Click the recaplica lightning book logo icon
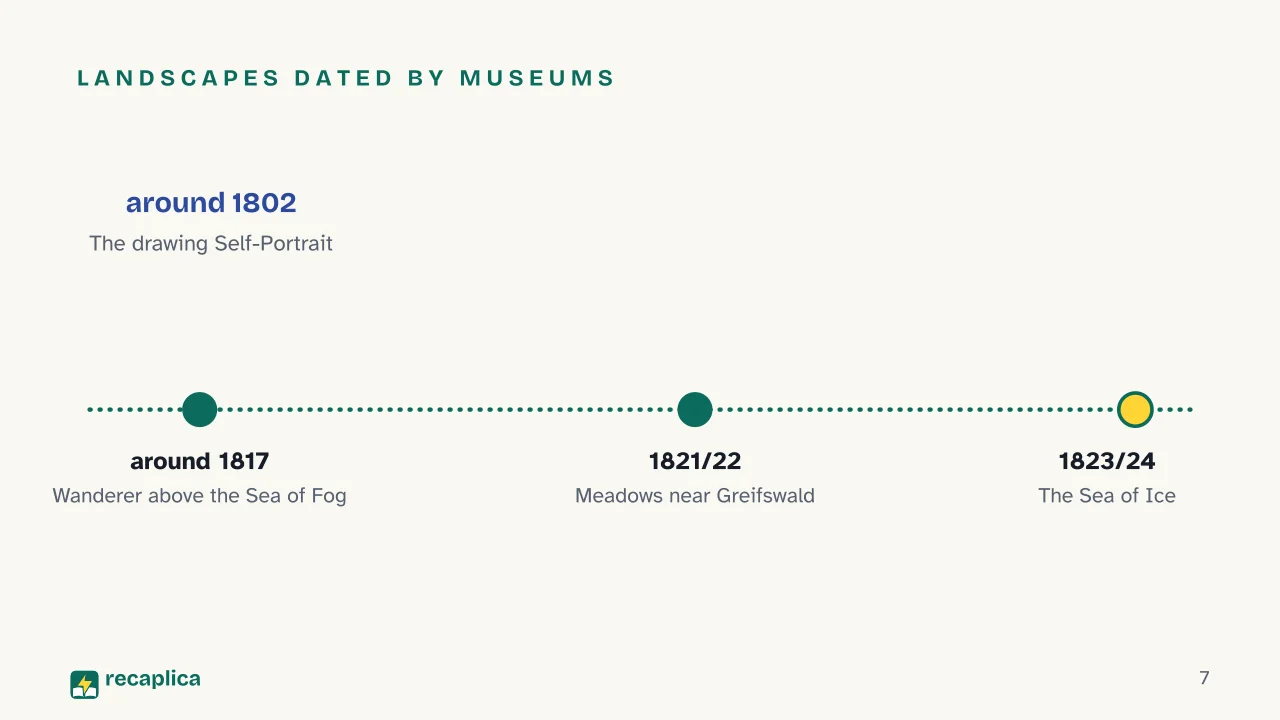Screen dimensions: 1280x720 click(84, 684)
